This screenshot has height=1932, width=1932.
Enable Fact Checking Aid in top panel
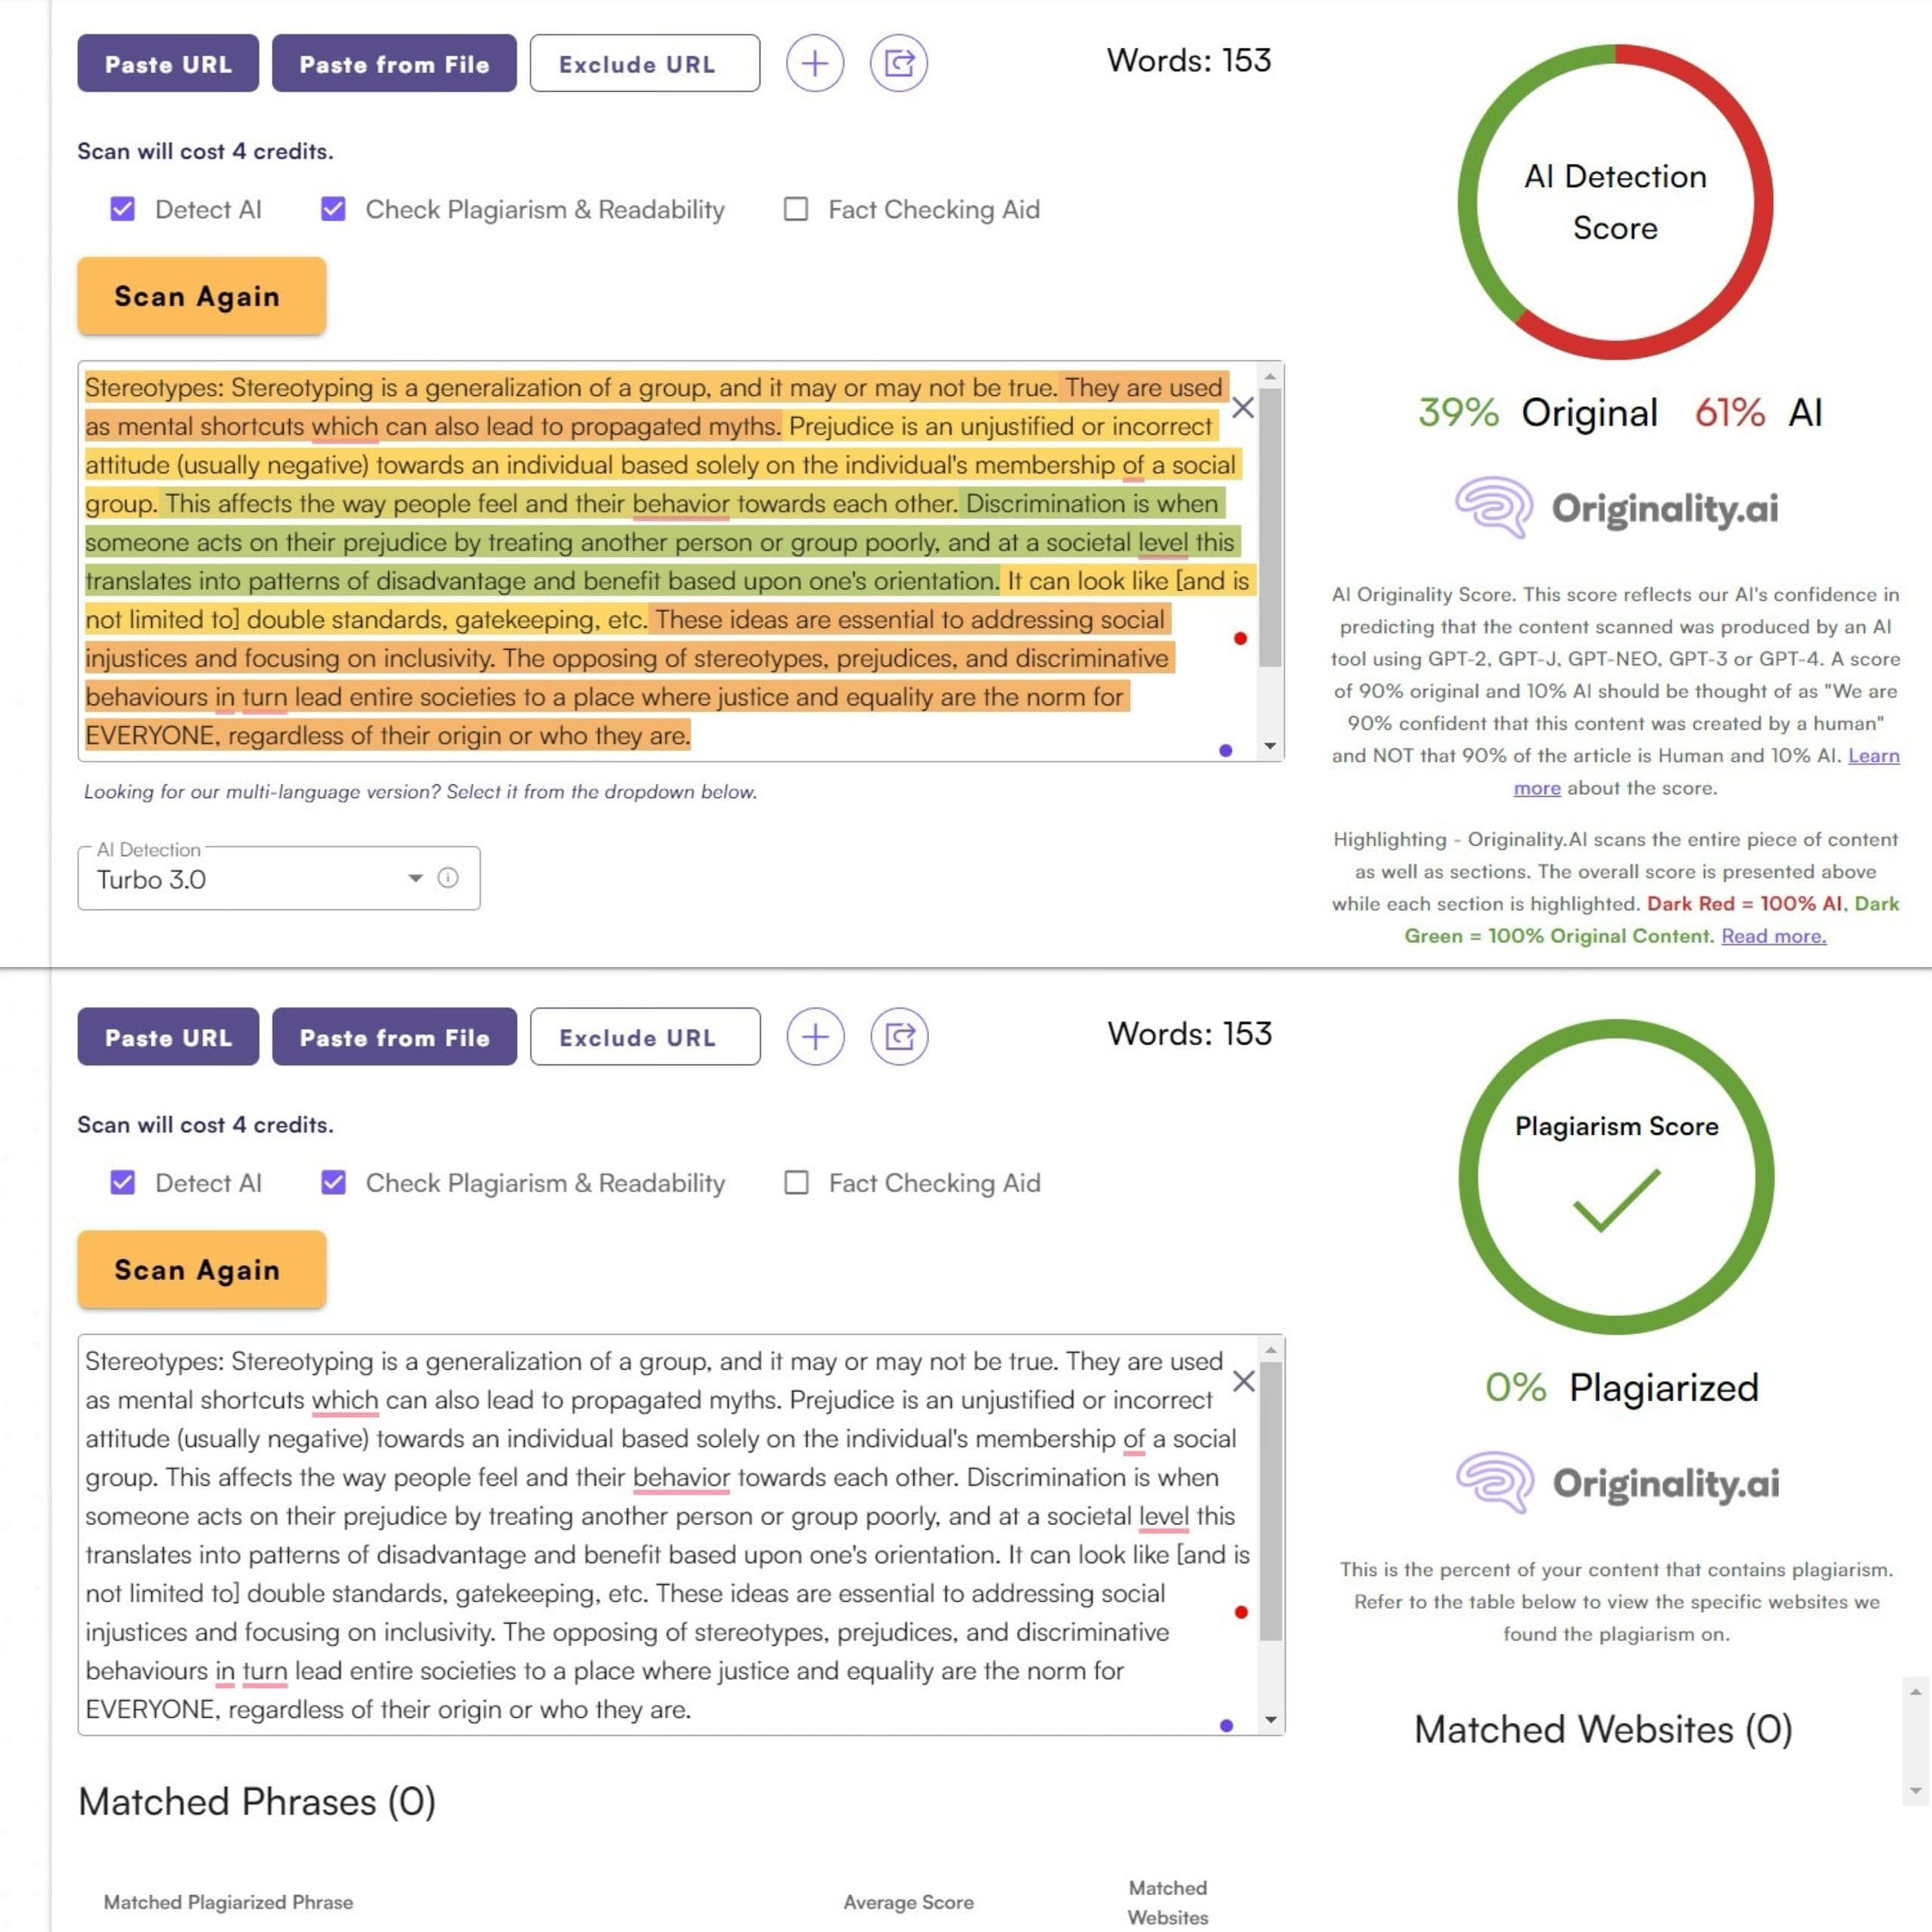796,209
